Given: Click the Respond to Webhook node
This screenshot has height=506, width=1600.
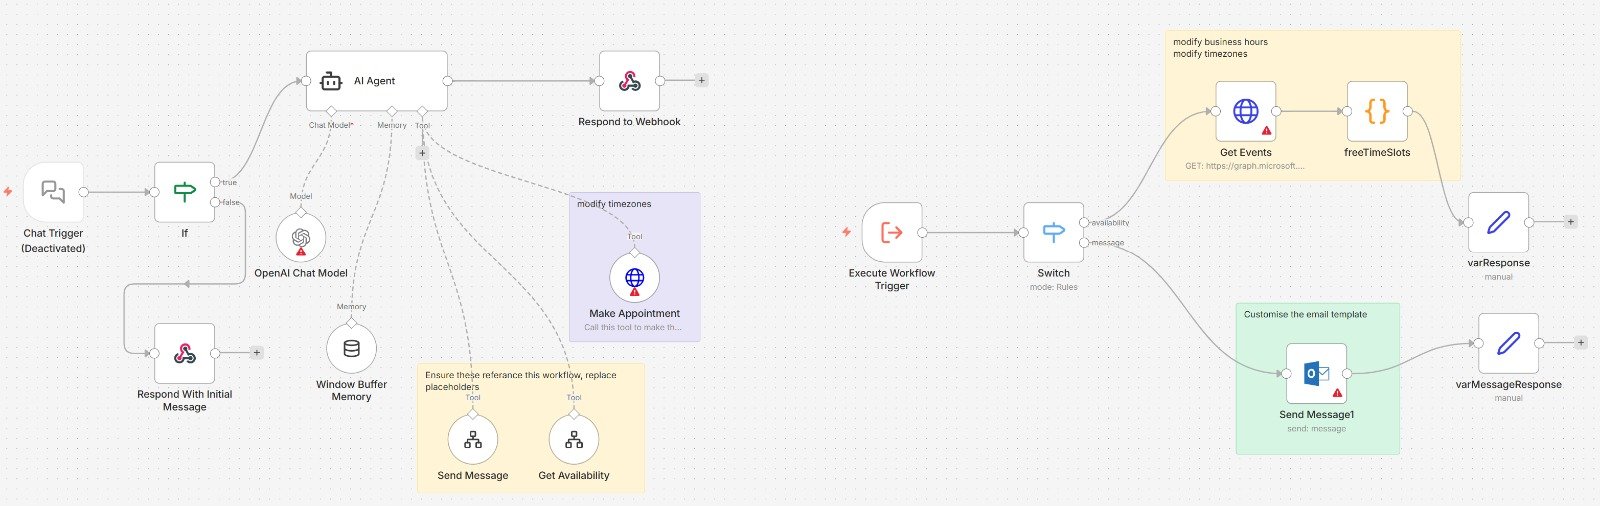Looking at the screenshot, I should point(629,81).
